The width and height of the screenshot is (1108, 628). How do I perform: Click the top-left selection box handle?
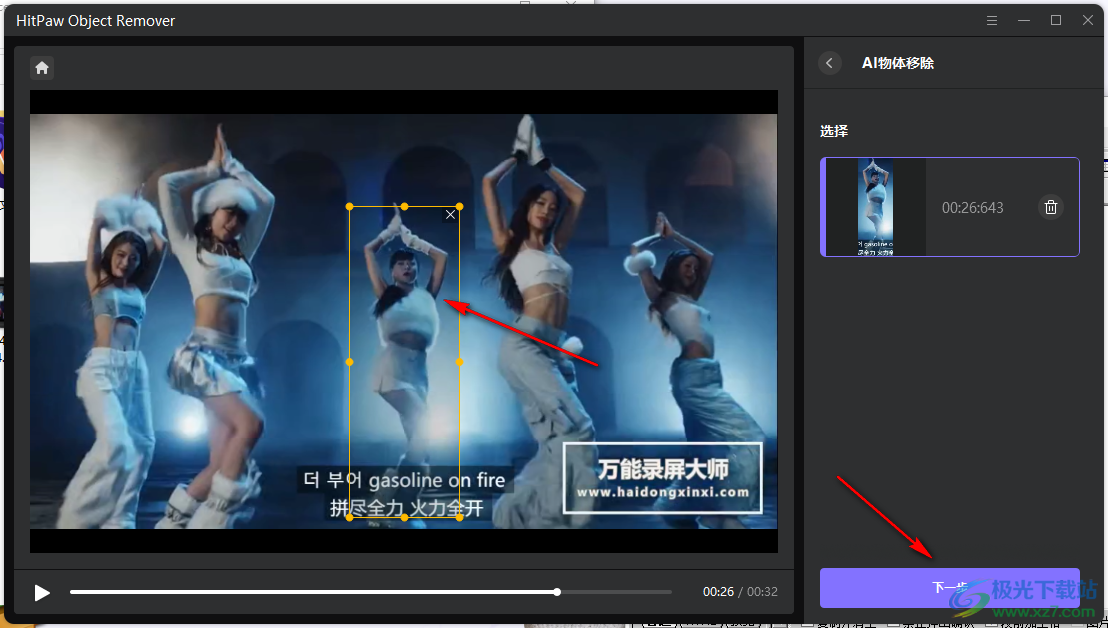(x=349, y=206)
